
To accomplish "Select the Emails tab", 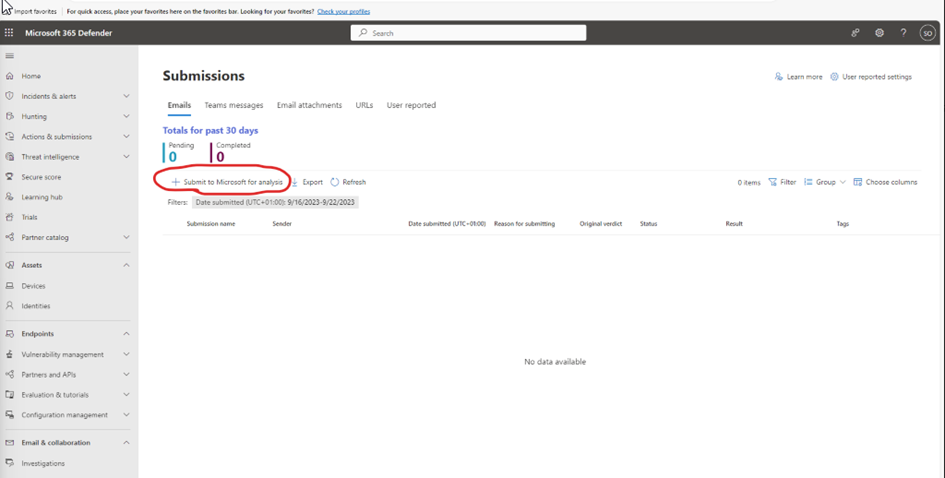I will pos(179,105).
